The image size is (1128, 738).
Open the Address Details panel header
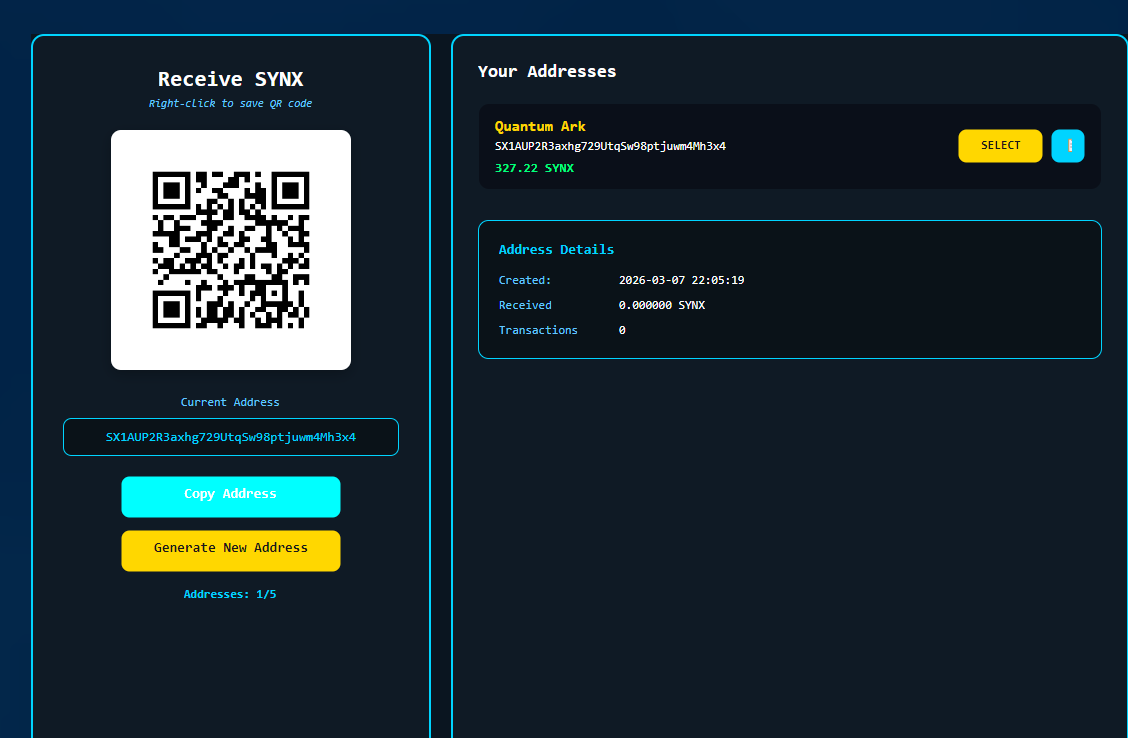[x=556, y=249]
